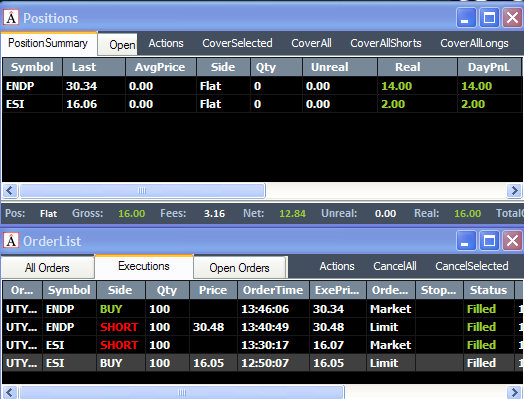Sort OrderList by OrderTime column header
The height and width of the screenshot is (399, 524).
tap(273, 290)
